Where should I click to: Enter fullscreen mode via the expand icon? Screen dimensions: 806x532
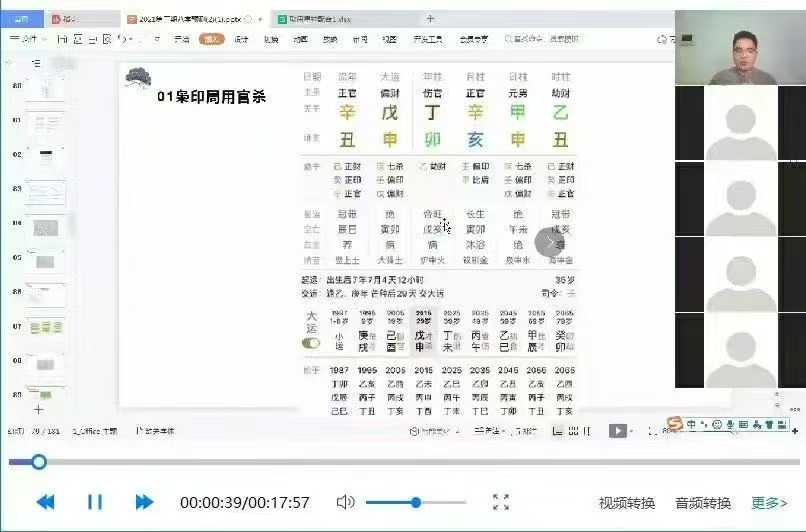(x=501, y=502)
